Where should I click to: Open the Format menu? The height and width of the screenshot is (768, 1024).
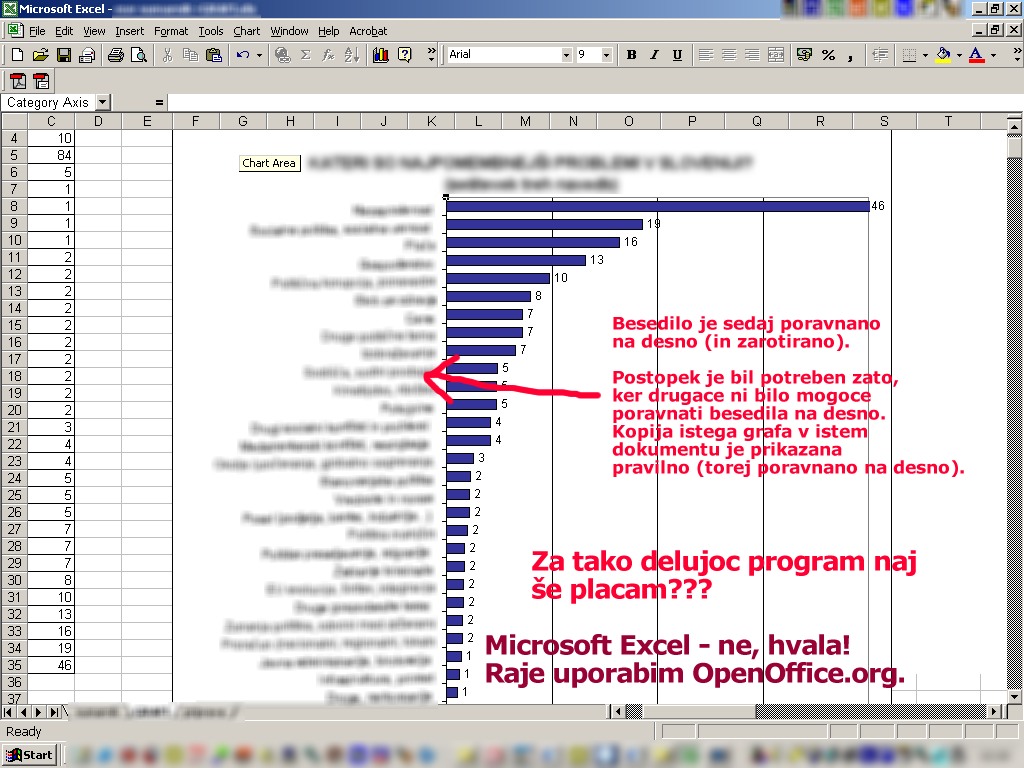pyautogui.click(x=170, y=31)
